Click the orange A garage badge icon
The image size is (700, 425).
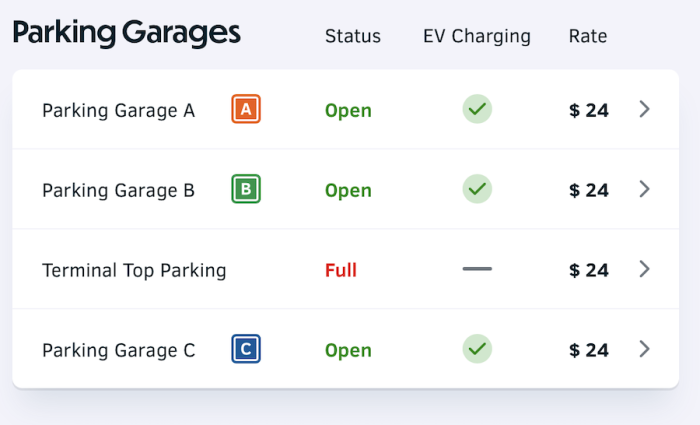click(x=246, y=109)
